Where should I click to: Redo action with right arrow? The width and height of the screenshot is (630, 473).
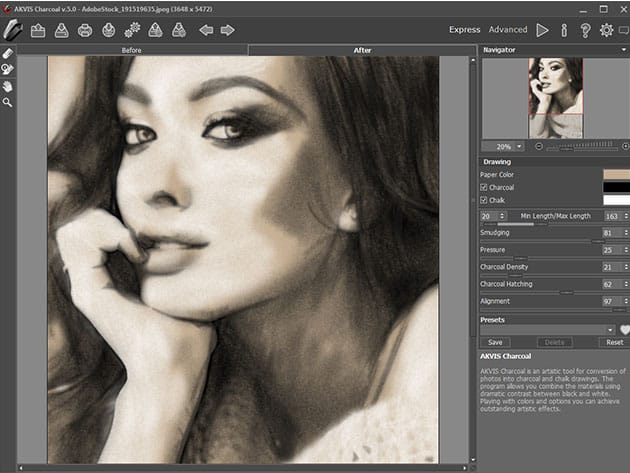point(228,30)
